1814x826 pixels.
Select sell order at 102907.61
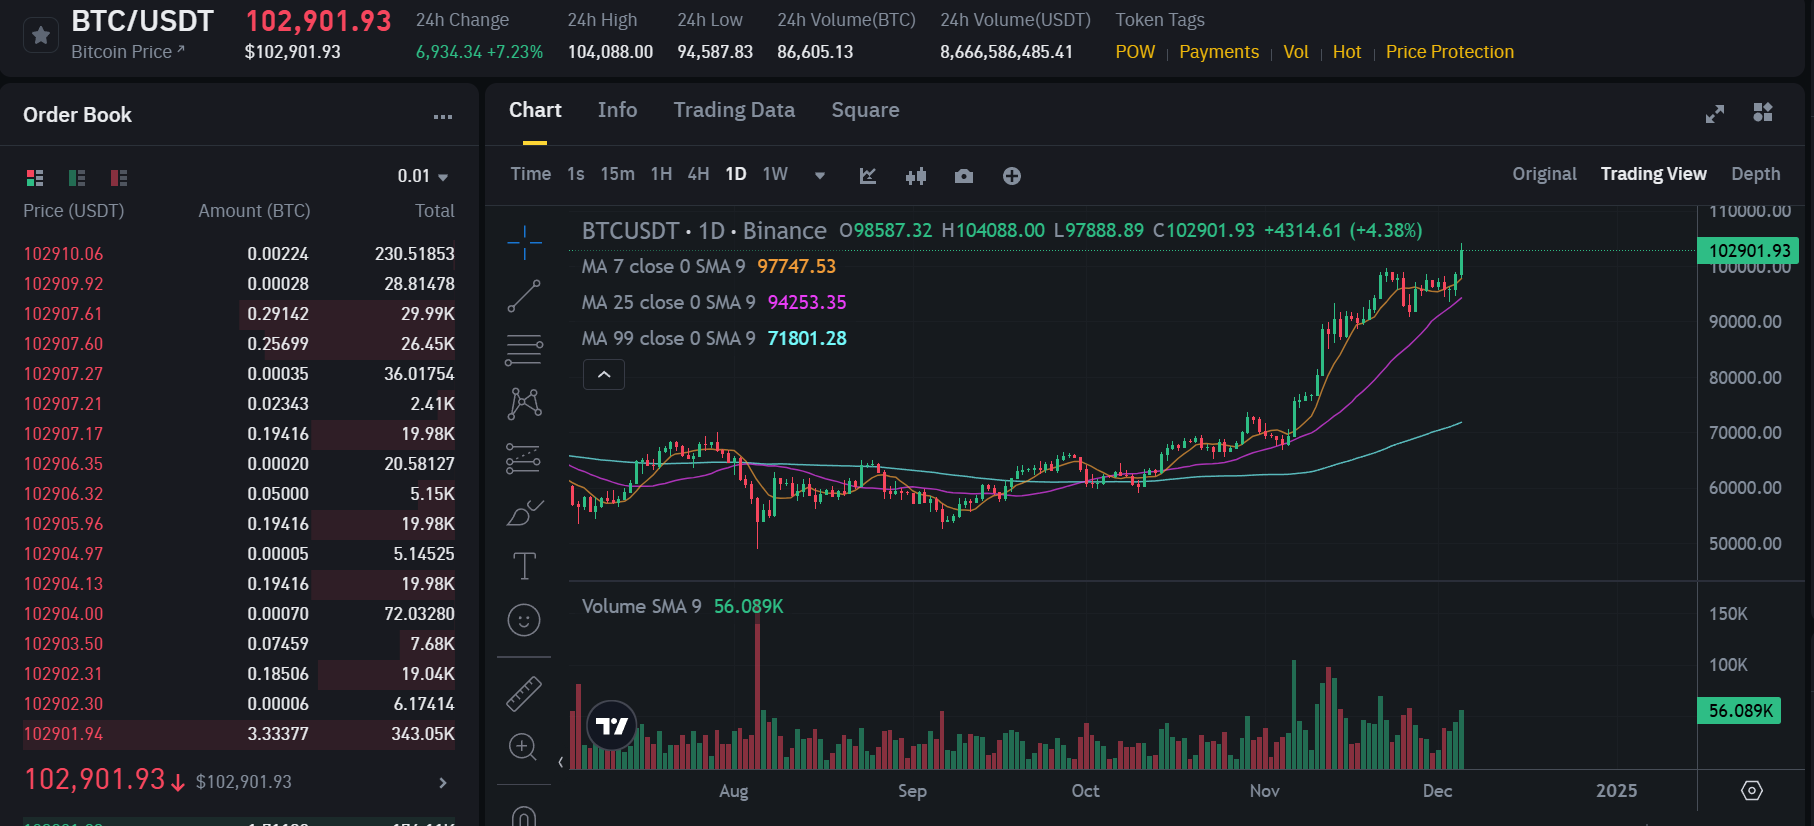click(239, 314)
